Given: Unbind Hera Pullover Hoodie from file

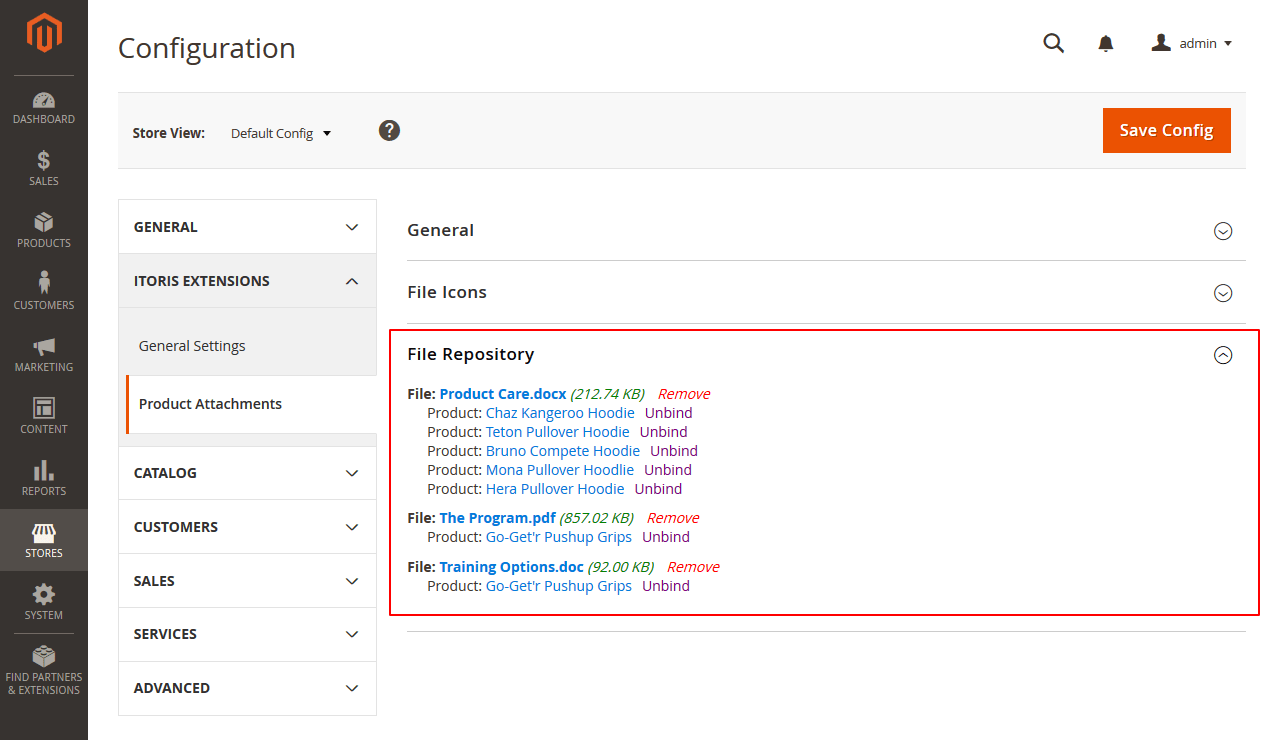Looking at the screenshot, I should (658, 489).
